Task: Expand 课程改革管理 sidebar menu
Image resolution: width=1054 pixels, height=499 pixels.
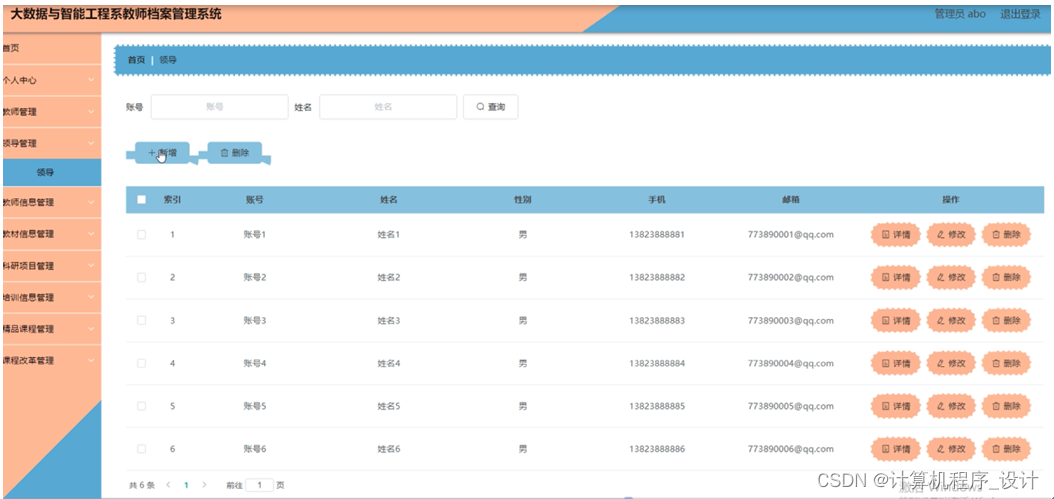Action: (x=52, y=360)
